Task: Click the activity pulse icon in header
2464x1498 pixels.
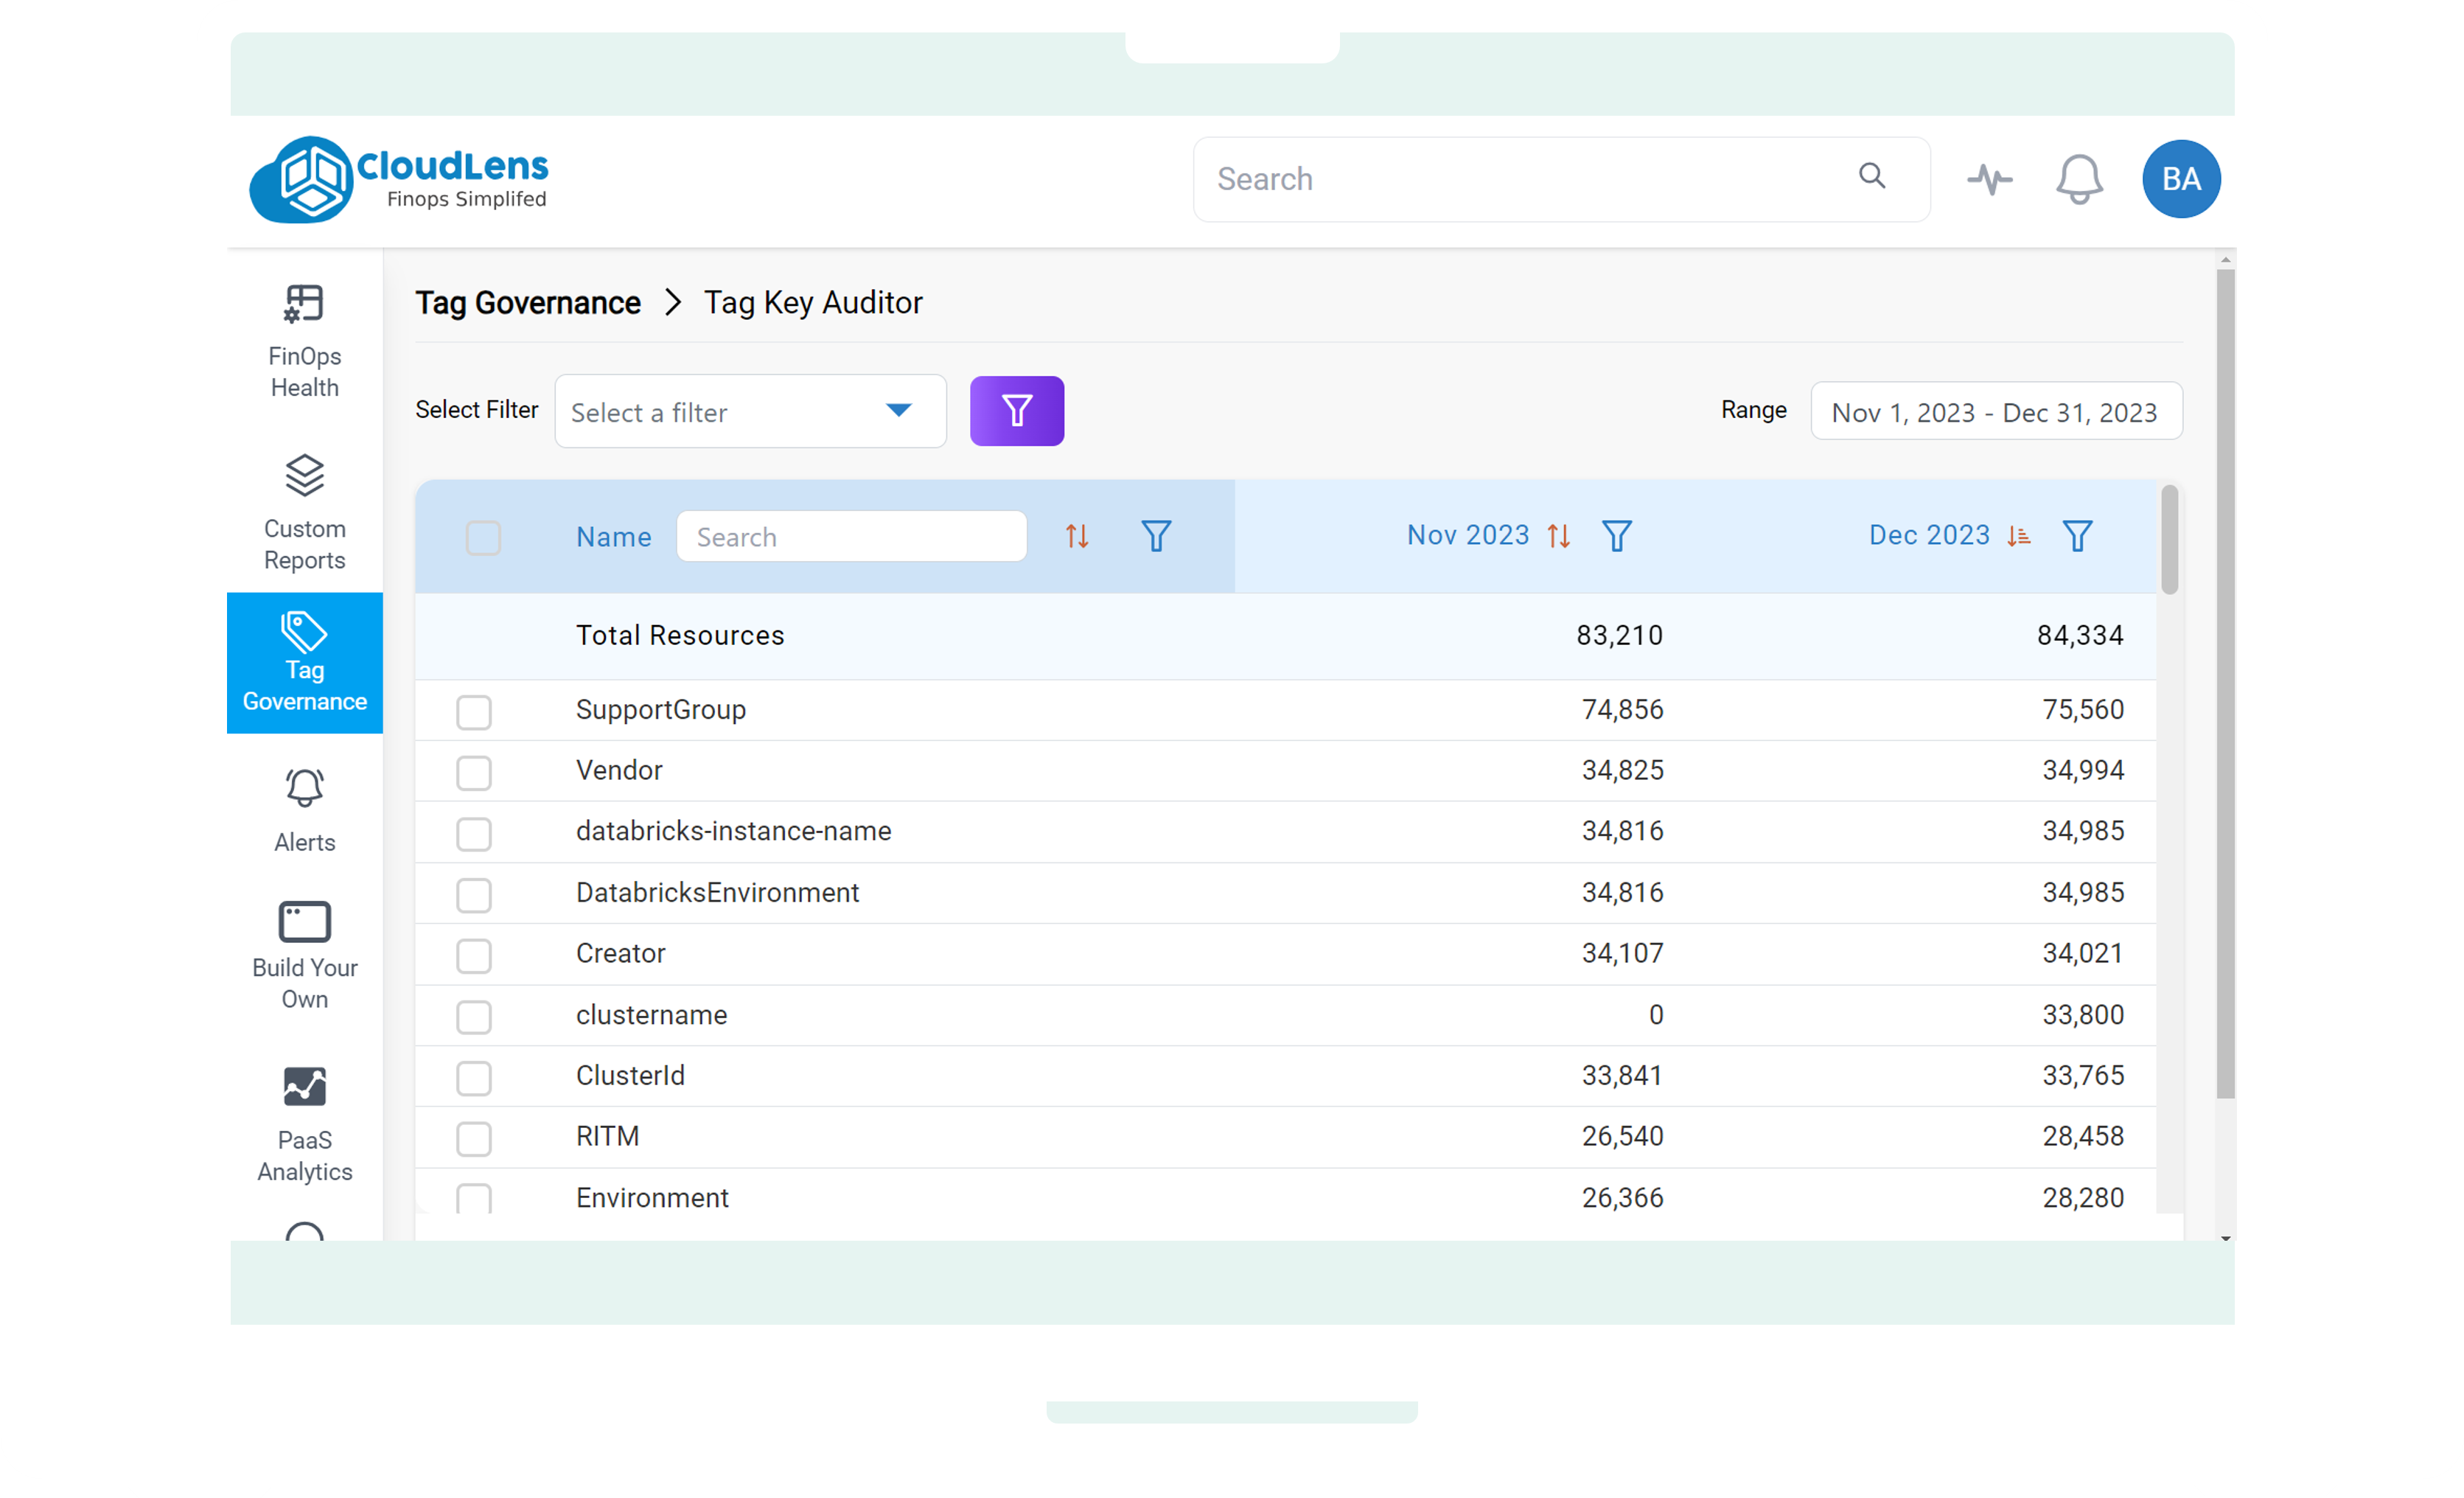Action: [x=1989, y=179]
